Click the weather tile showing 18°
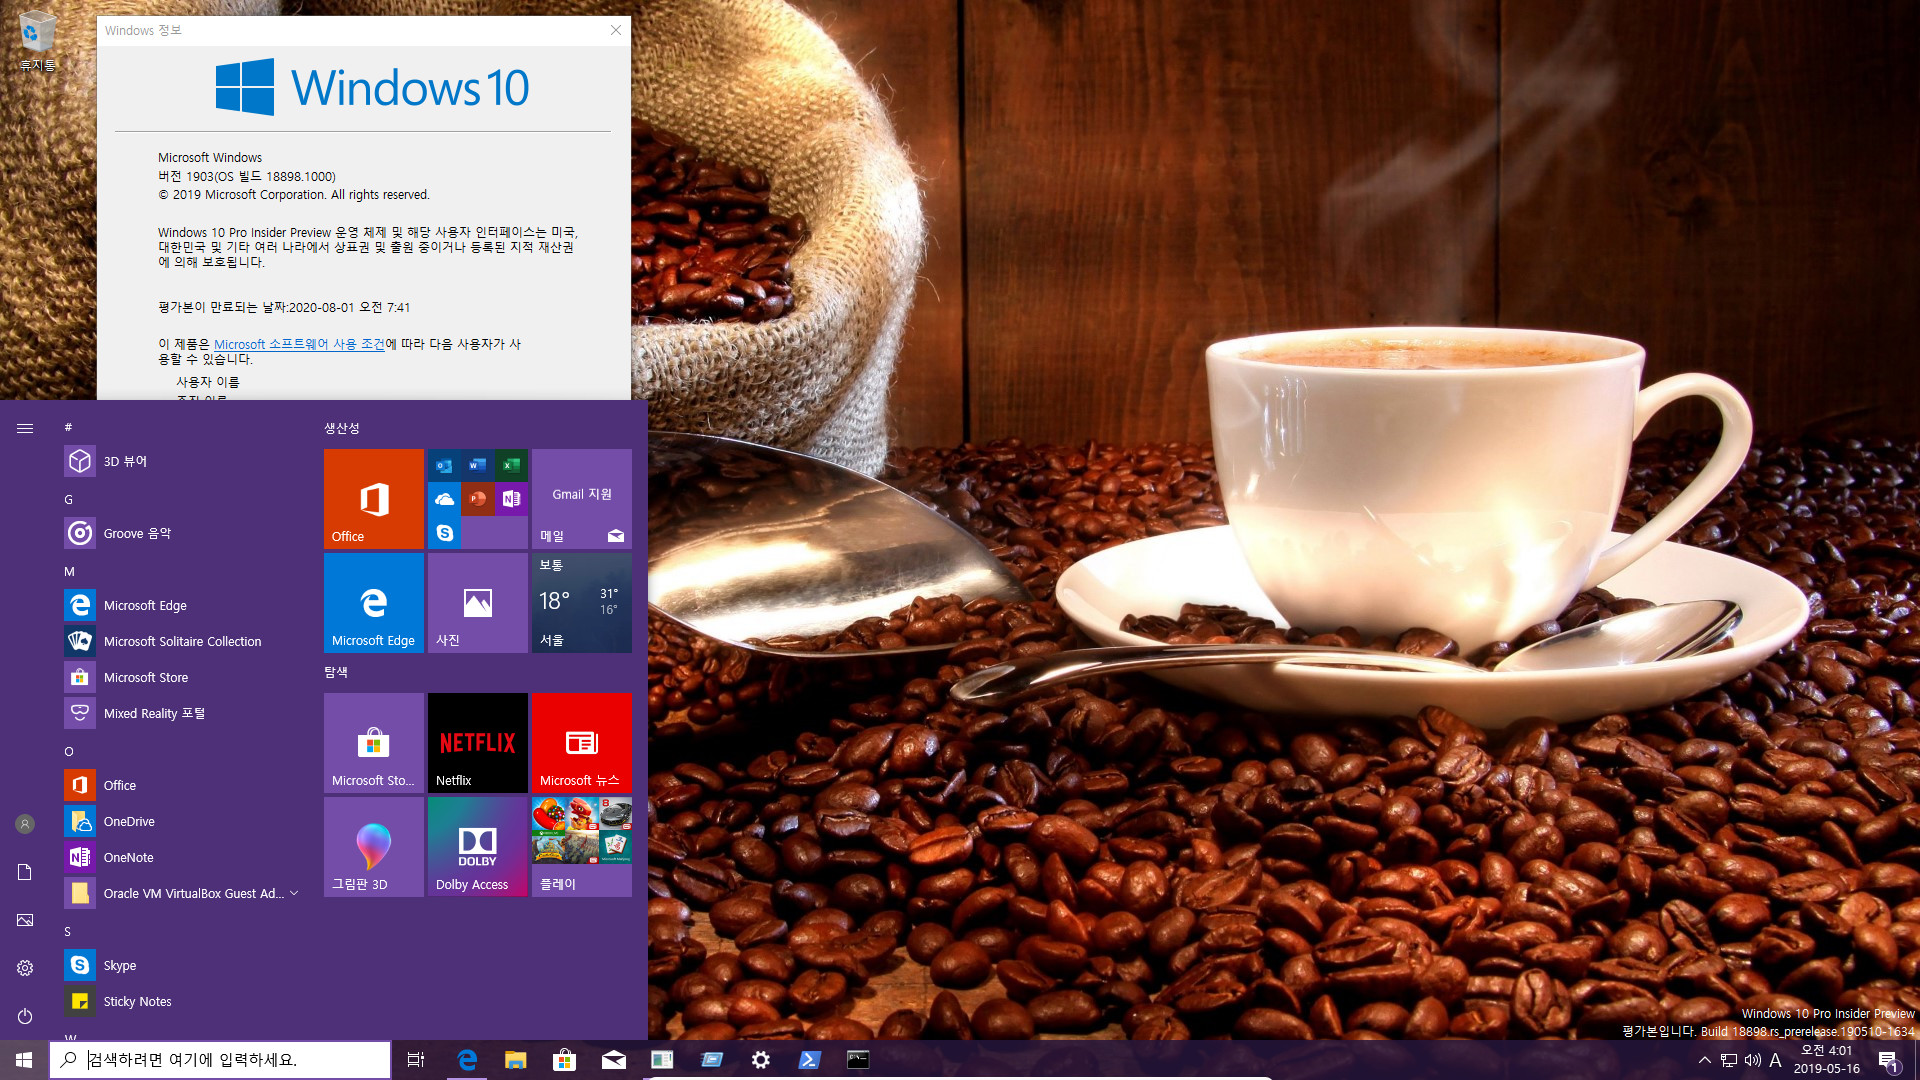The image size is (1920, 1080). (x=582, y=603)
